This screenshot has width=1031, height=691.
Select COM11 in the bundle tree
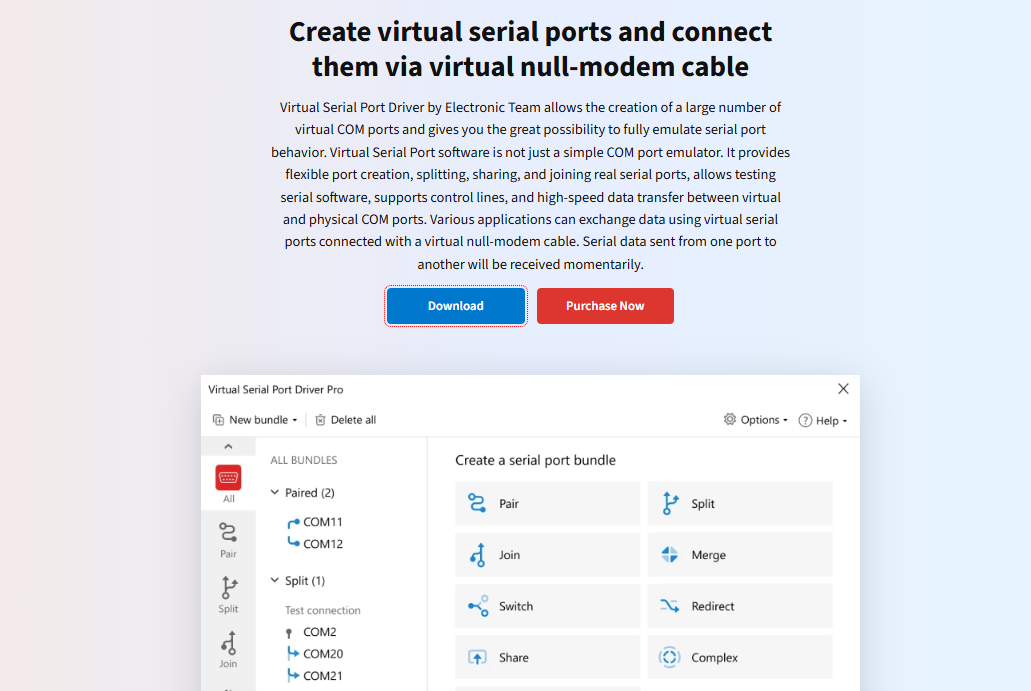(x=323, y=522)
